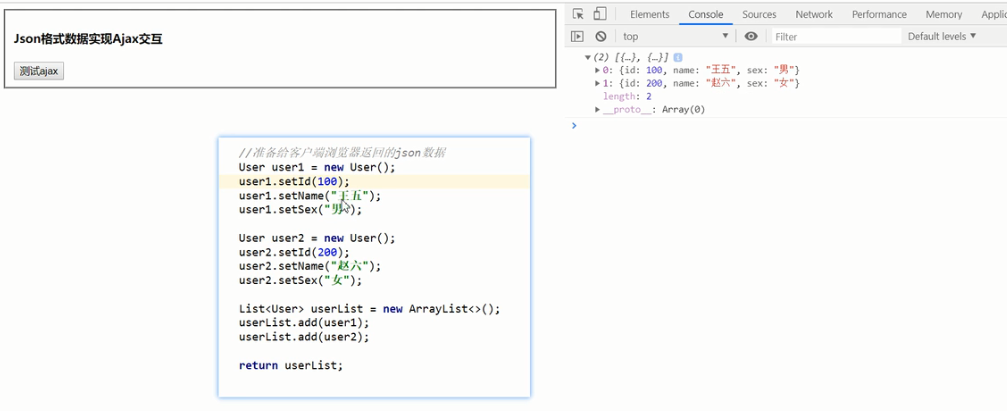The width and height of the screenshot is (1007, 411).
Task: Click the return userList; code line
Action: [x=291, y=365]
